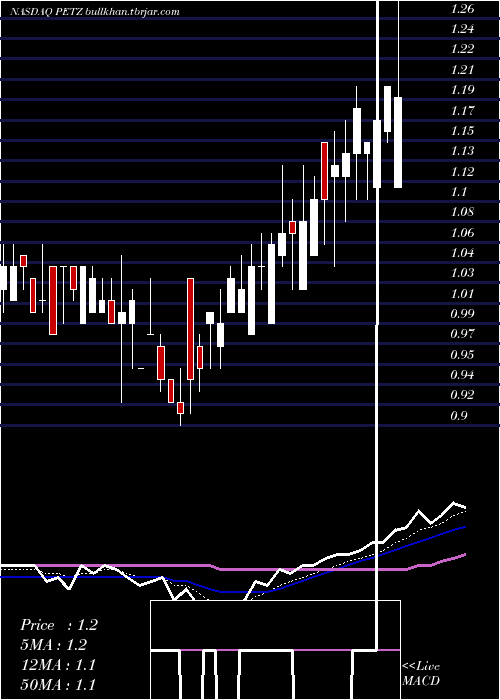Click the 50MA : 1.1 readout

point(58,684)
